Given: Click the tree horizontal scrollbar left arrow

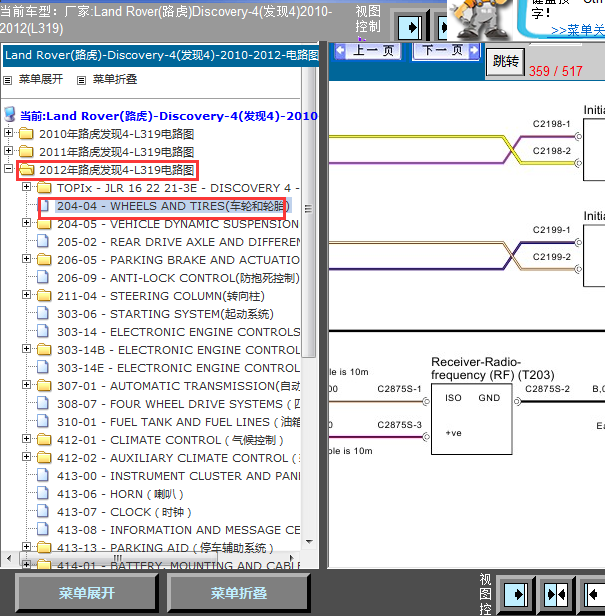Looking at the screenshot, I should pyautogui.click(x=9, y=557).
